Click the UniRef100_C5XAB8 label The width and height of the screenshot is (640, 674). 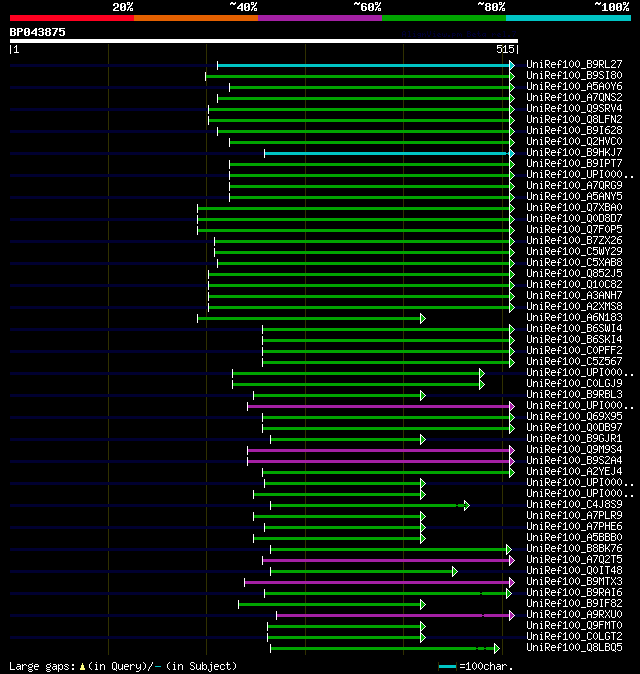click(574, 263)
